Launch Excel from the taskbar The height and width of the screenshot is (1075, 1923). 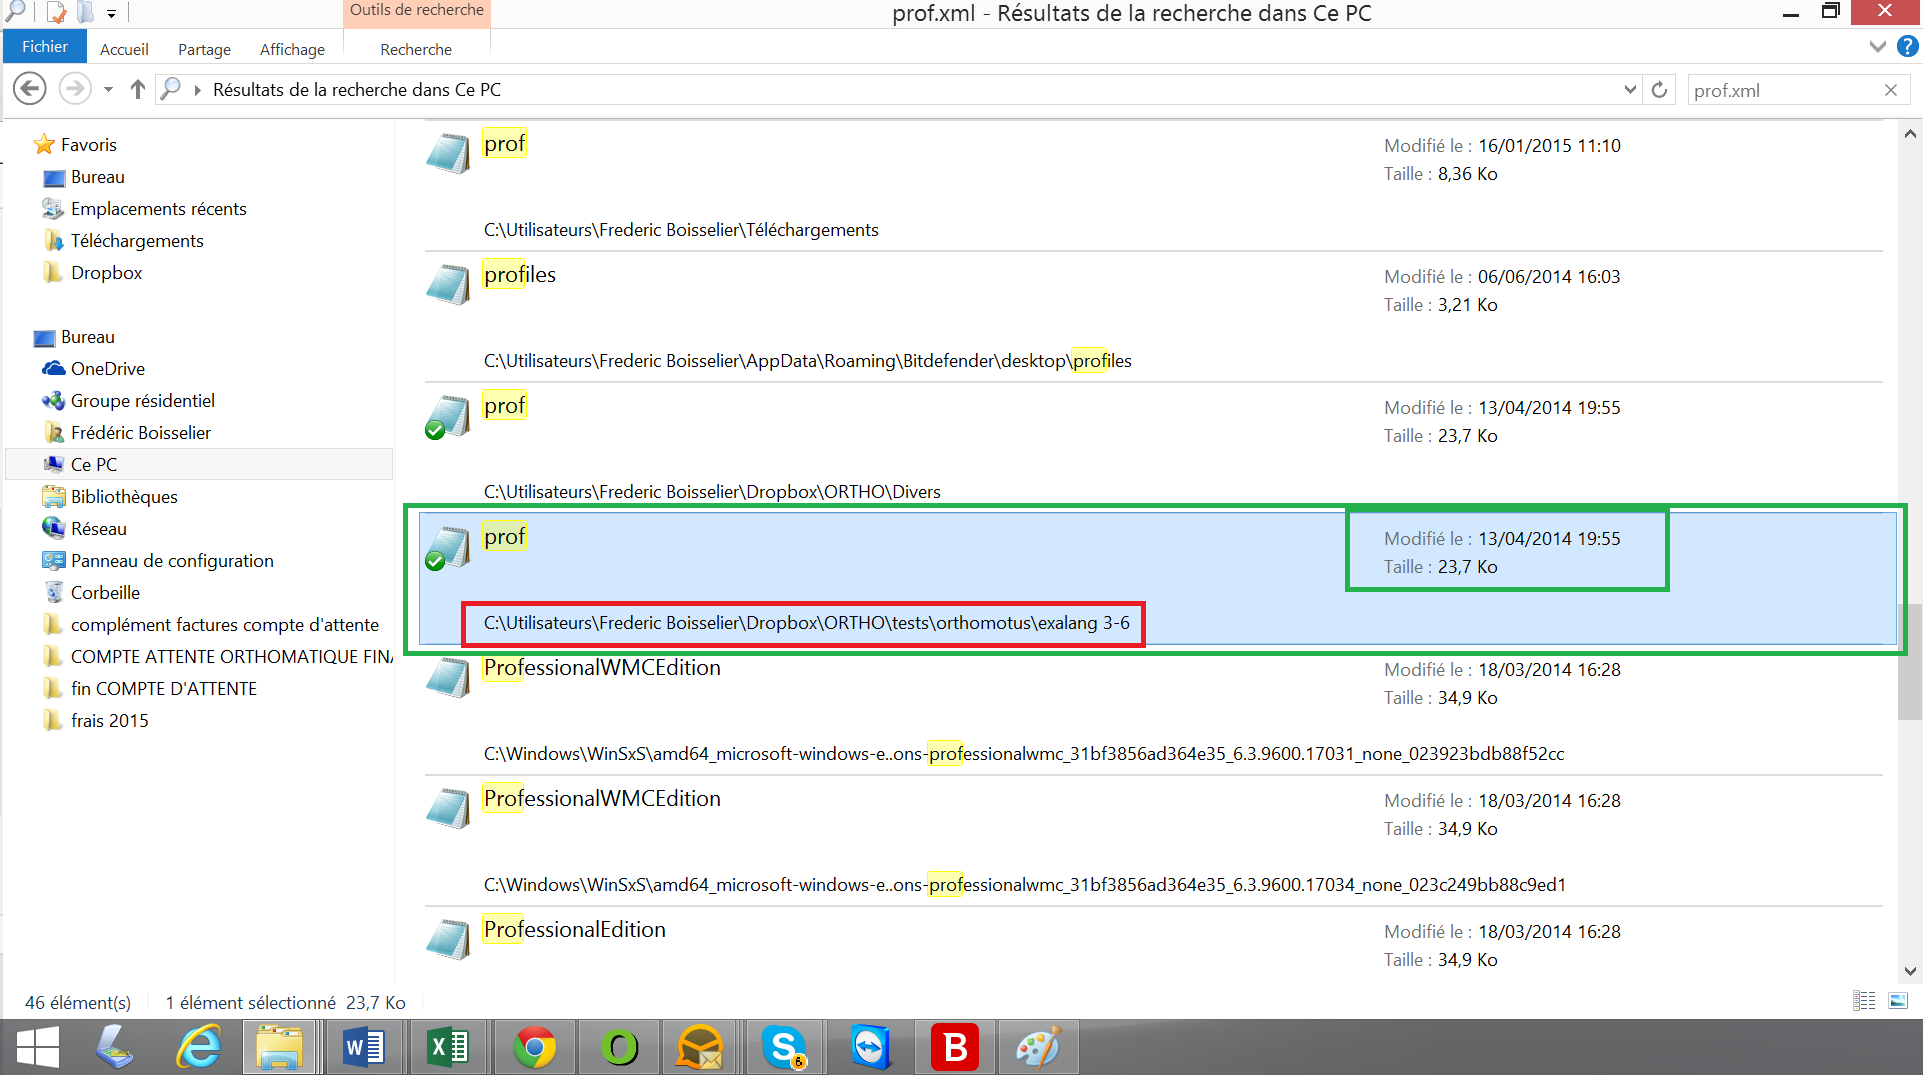coord(449,1047)
